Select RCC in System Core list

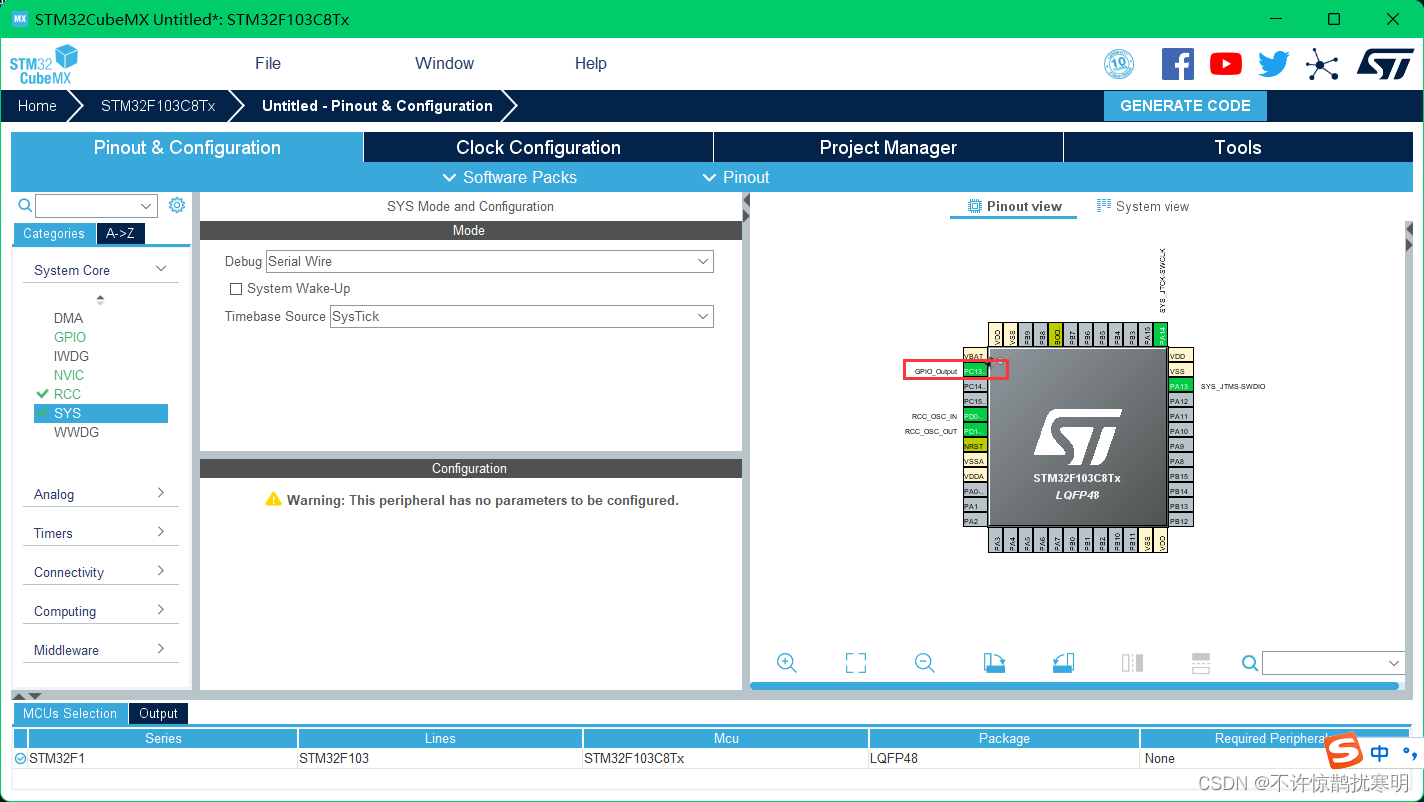[x=67, y=394]
